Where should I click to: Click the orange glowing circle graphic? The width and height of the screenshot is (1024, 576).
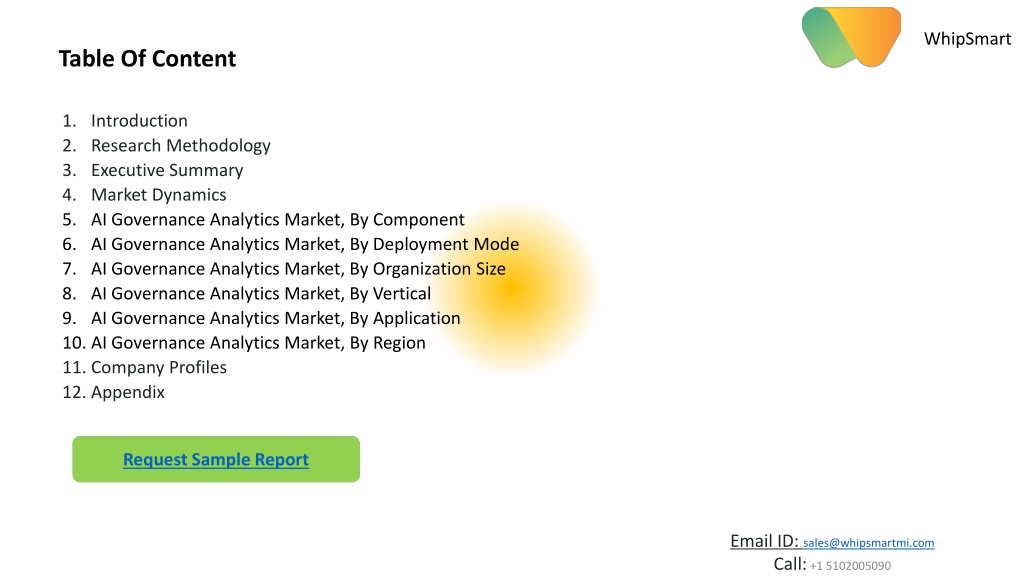tap(515, 289)
